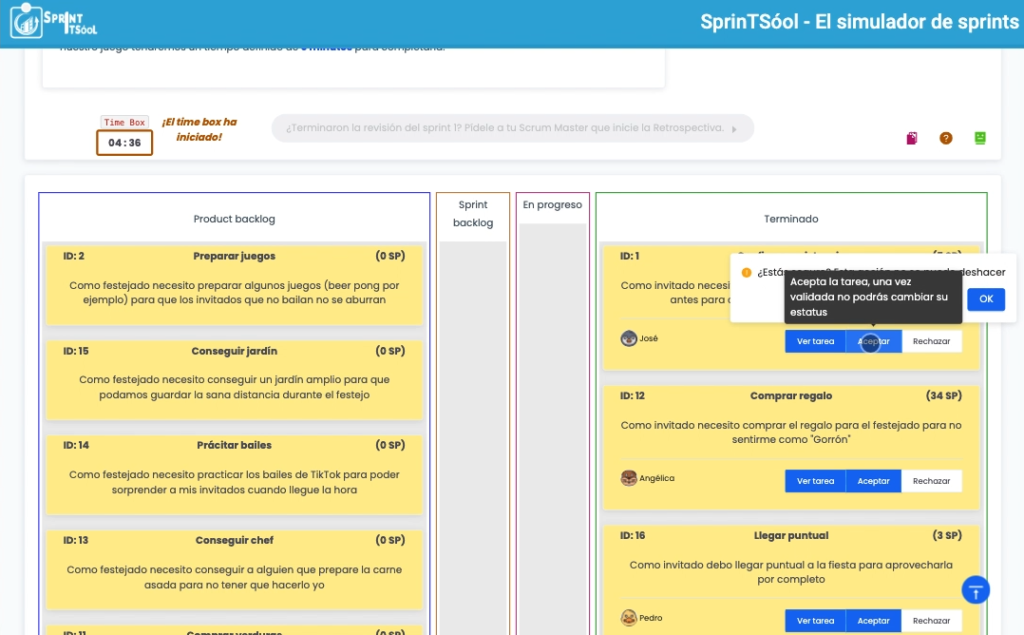Click the SprinTSóol simulator header title

click(x=859, y=22)
